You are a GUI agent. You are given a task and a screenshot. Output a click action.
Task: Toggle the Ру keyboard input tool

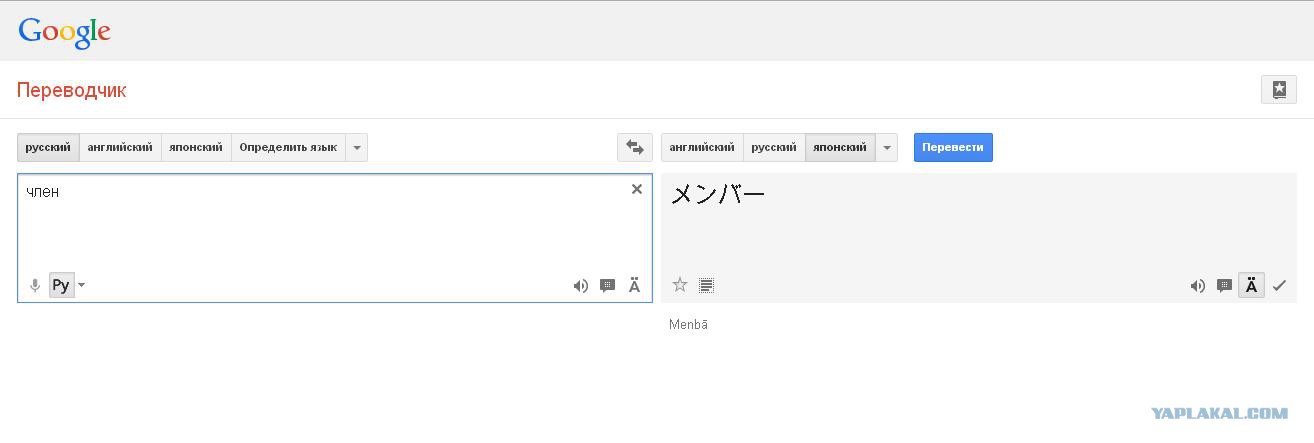click(x=61, y=286)
